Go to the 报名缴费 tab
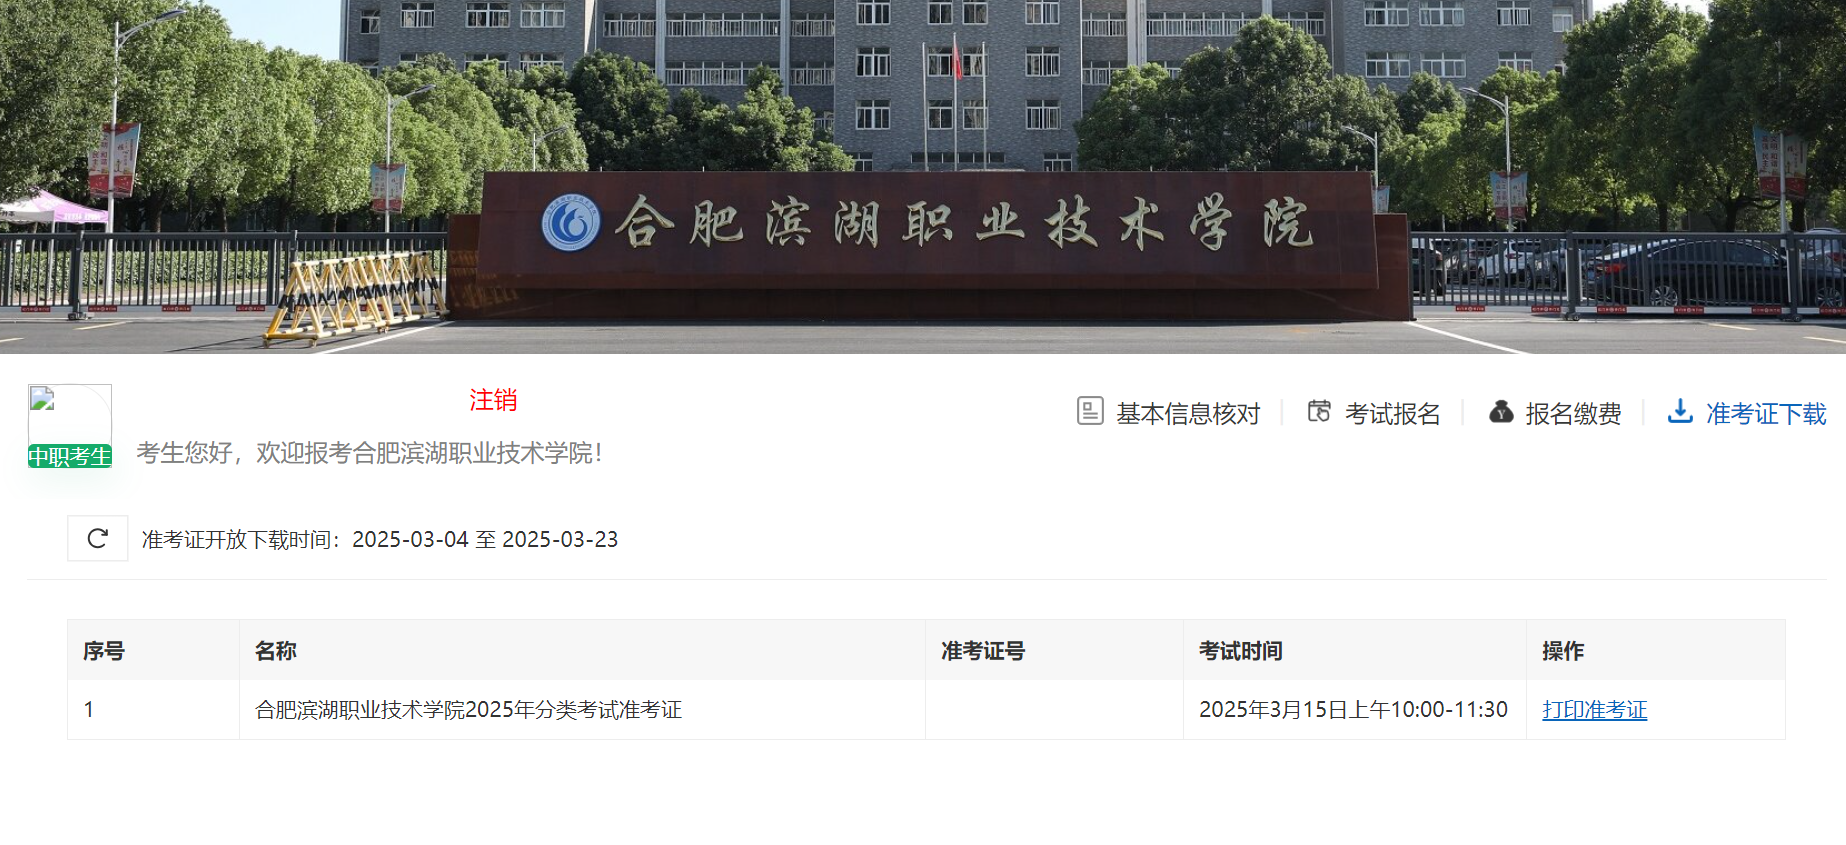The width and height of the screenshot is (1846, 845). coord(1555,413)
